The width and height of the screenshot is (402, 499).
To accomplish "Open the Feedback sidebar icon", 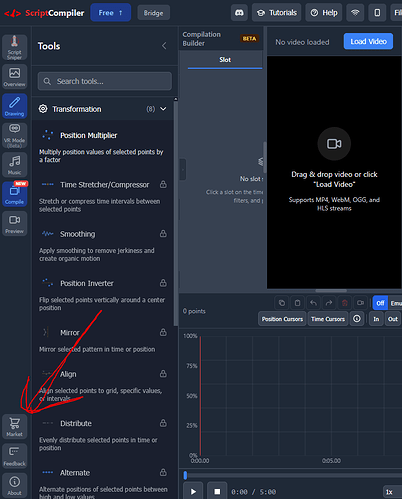I will click(14, 456).
